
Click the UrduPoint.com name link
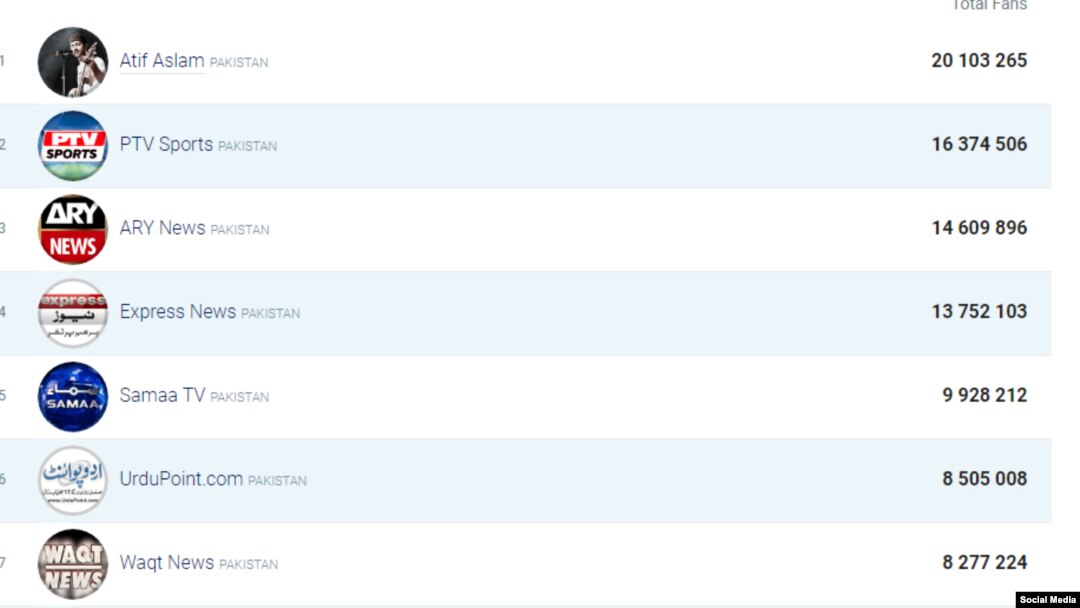[181, 479]
